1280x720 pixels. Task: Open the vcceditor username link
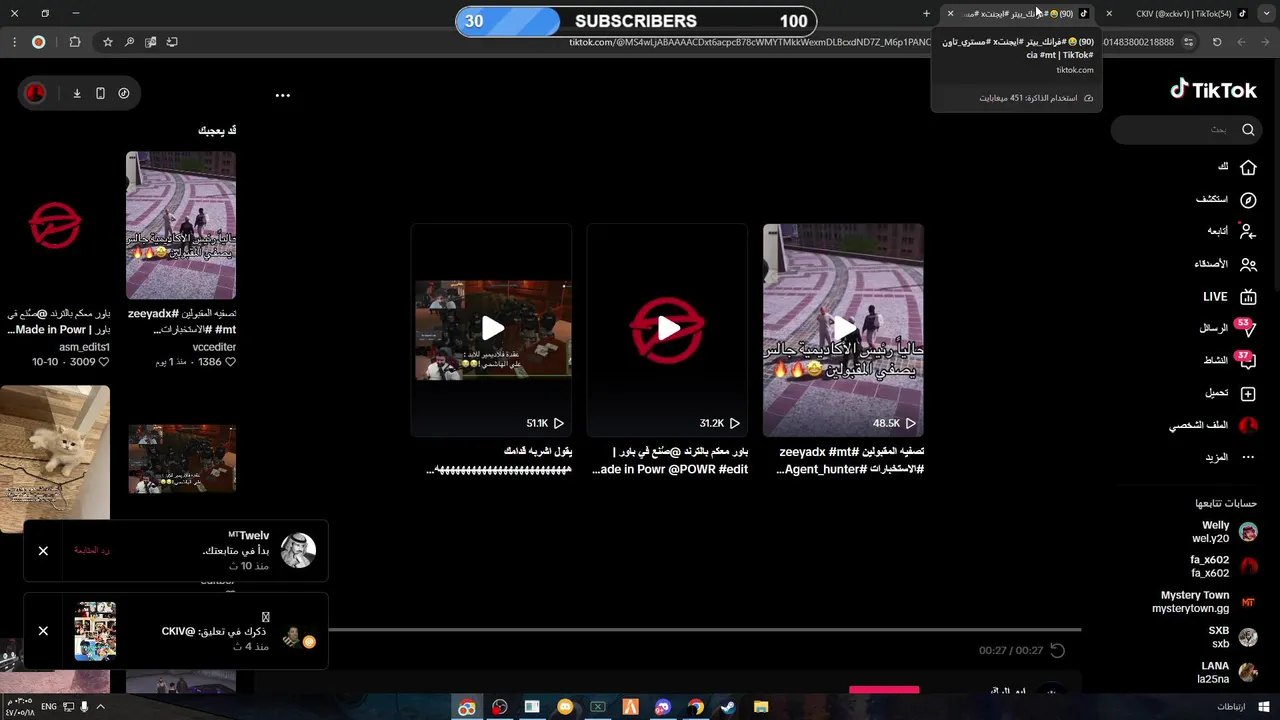pyautogui.click(x=214, y=347)
